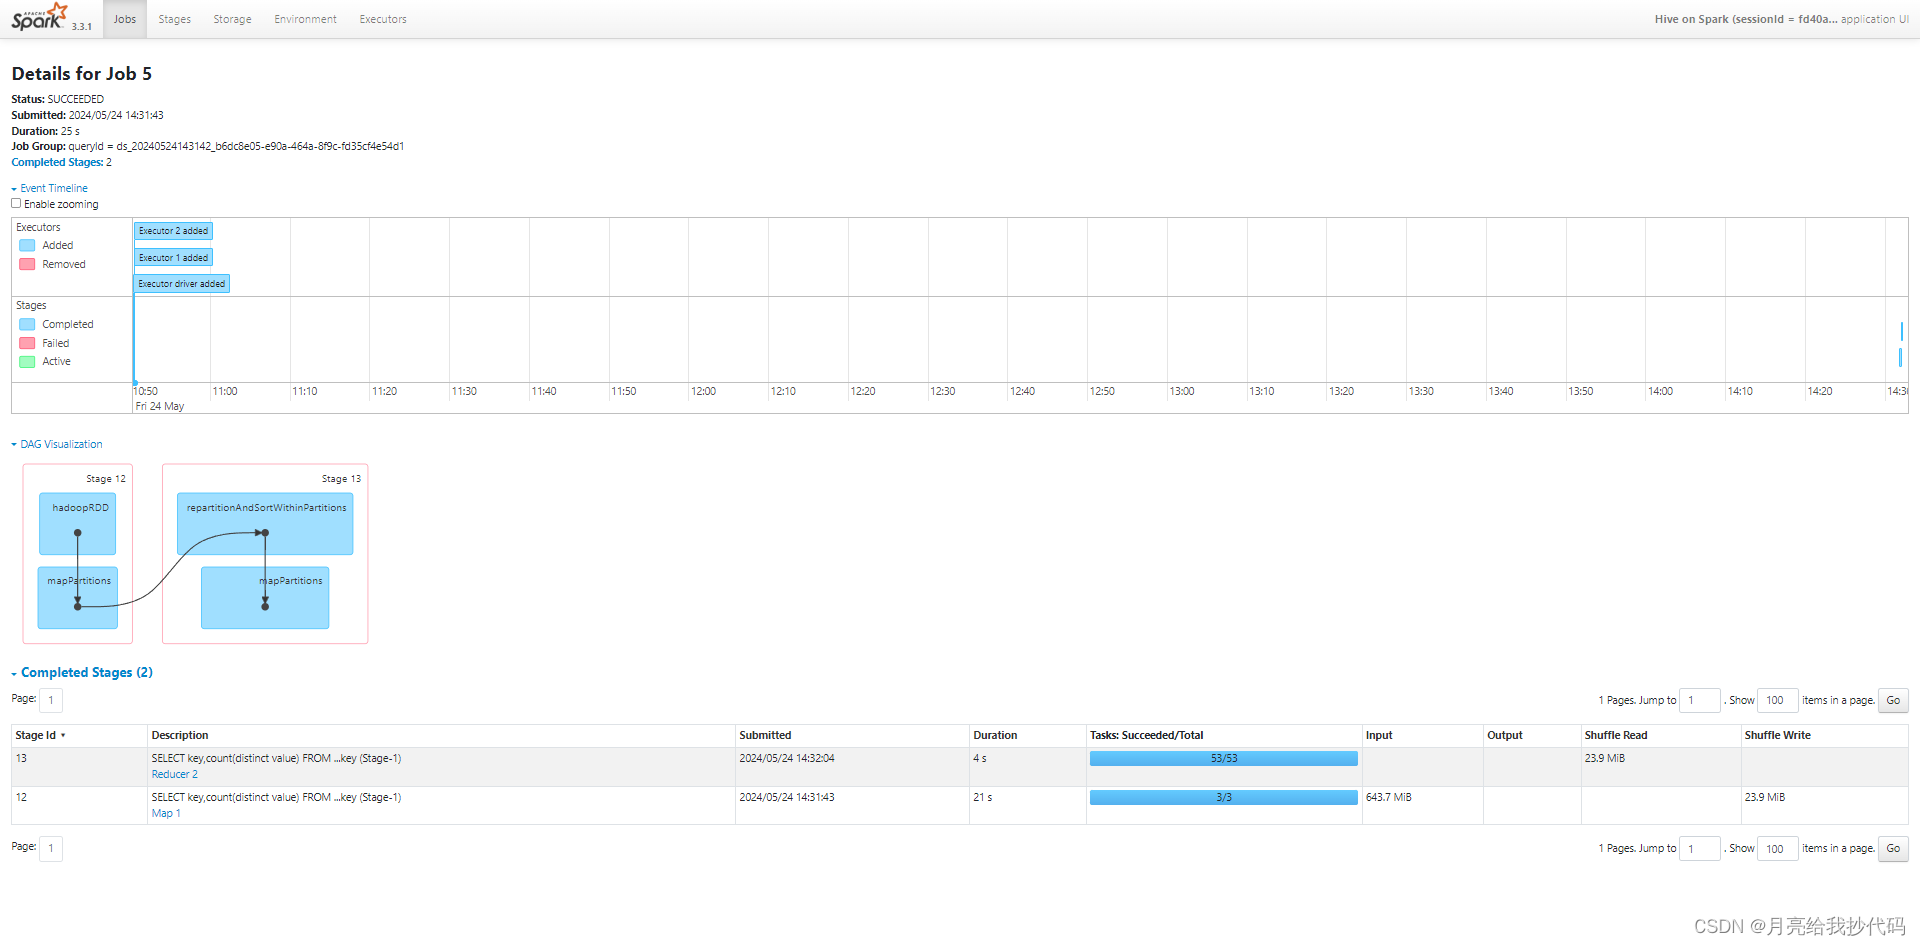Image resolution: width=1920 pixels, height=945 pixels.
Task: Click the Failed stages legend swatch
Action: click(x=27, y=343)
